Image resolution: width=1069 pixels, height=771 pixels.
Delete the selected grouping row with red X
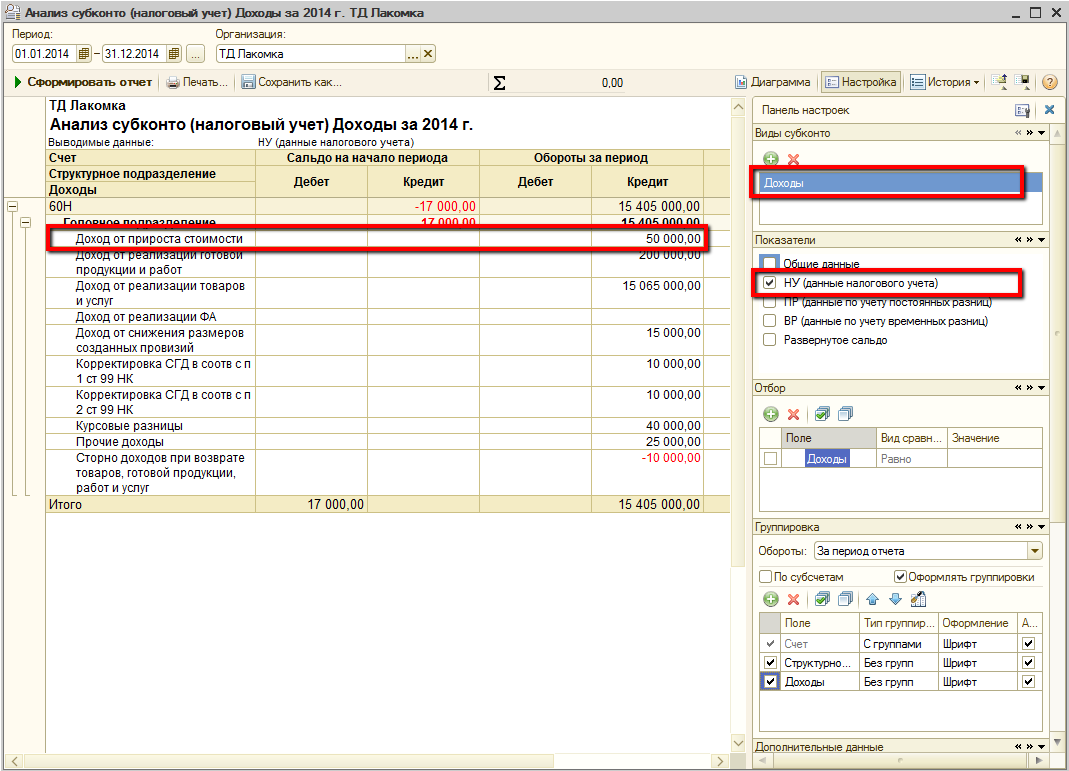tap(793, 599)
